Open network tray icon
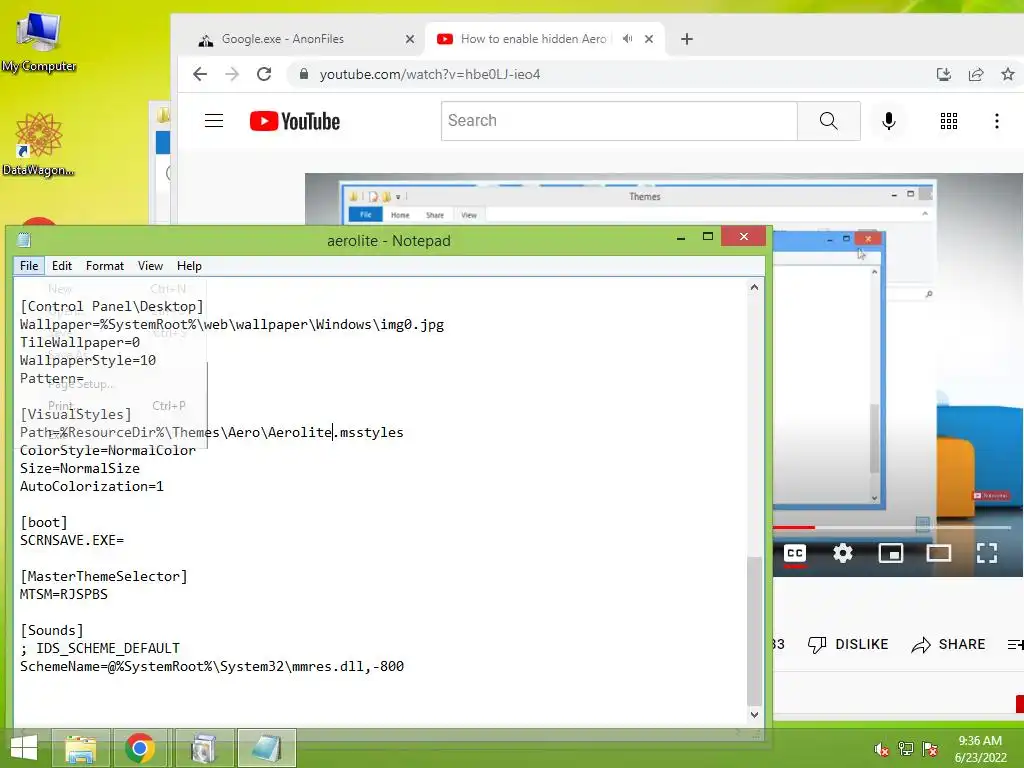 (906, 749)
